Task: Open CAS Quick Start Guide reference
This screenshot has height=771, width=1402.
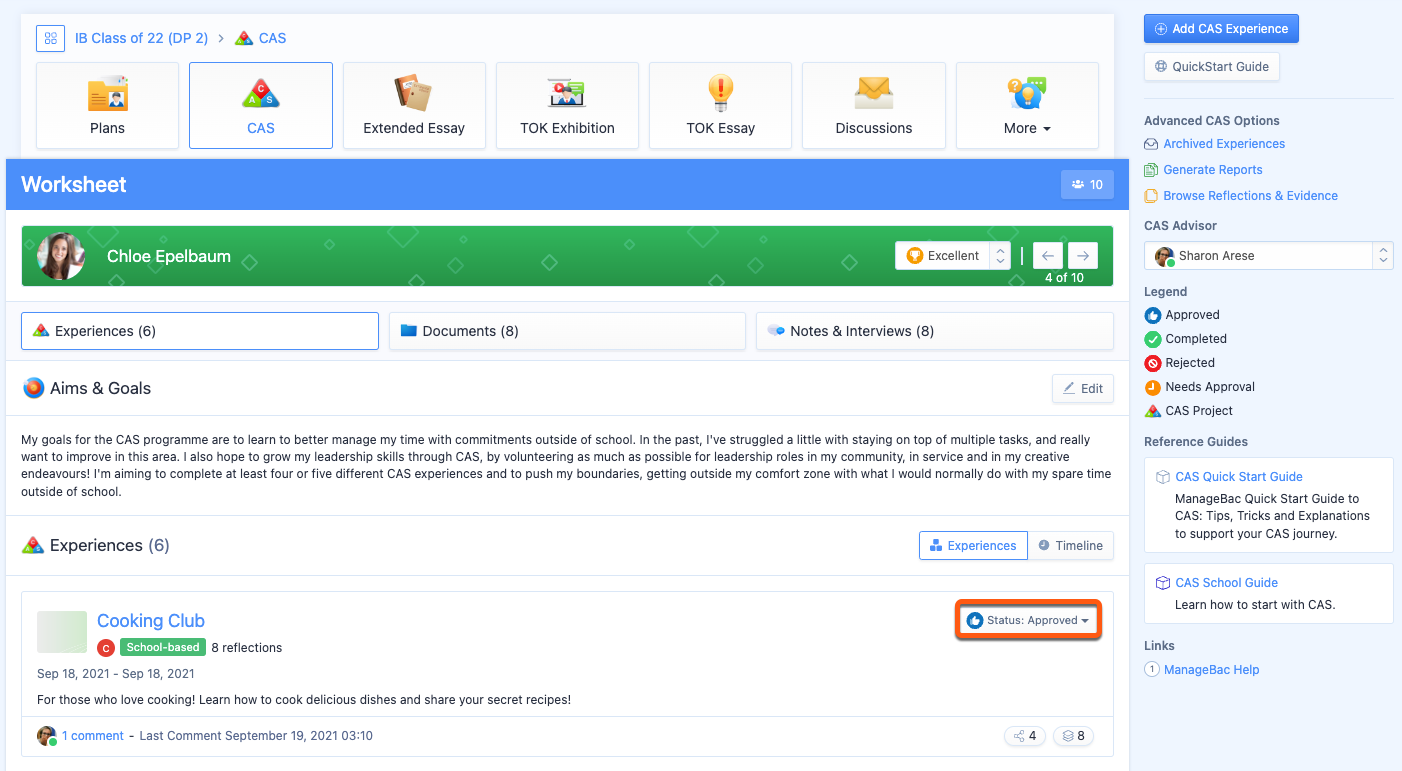Action: 1239,477
